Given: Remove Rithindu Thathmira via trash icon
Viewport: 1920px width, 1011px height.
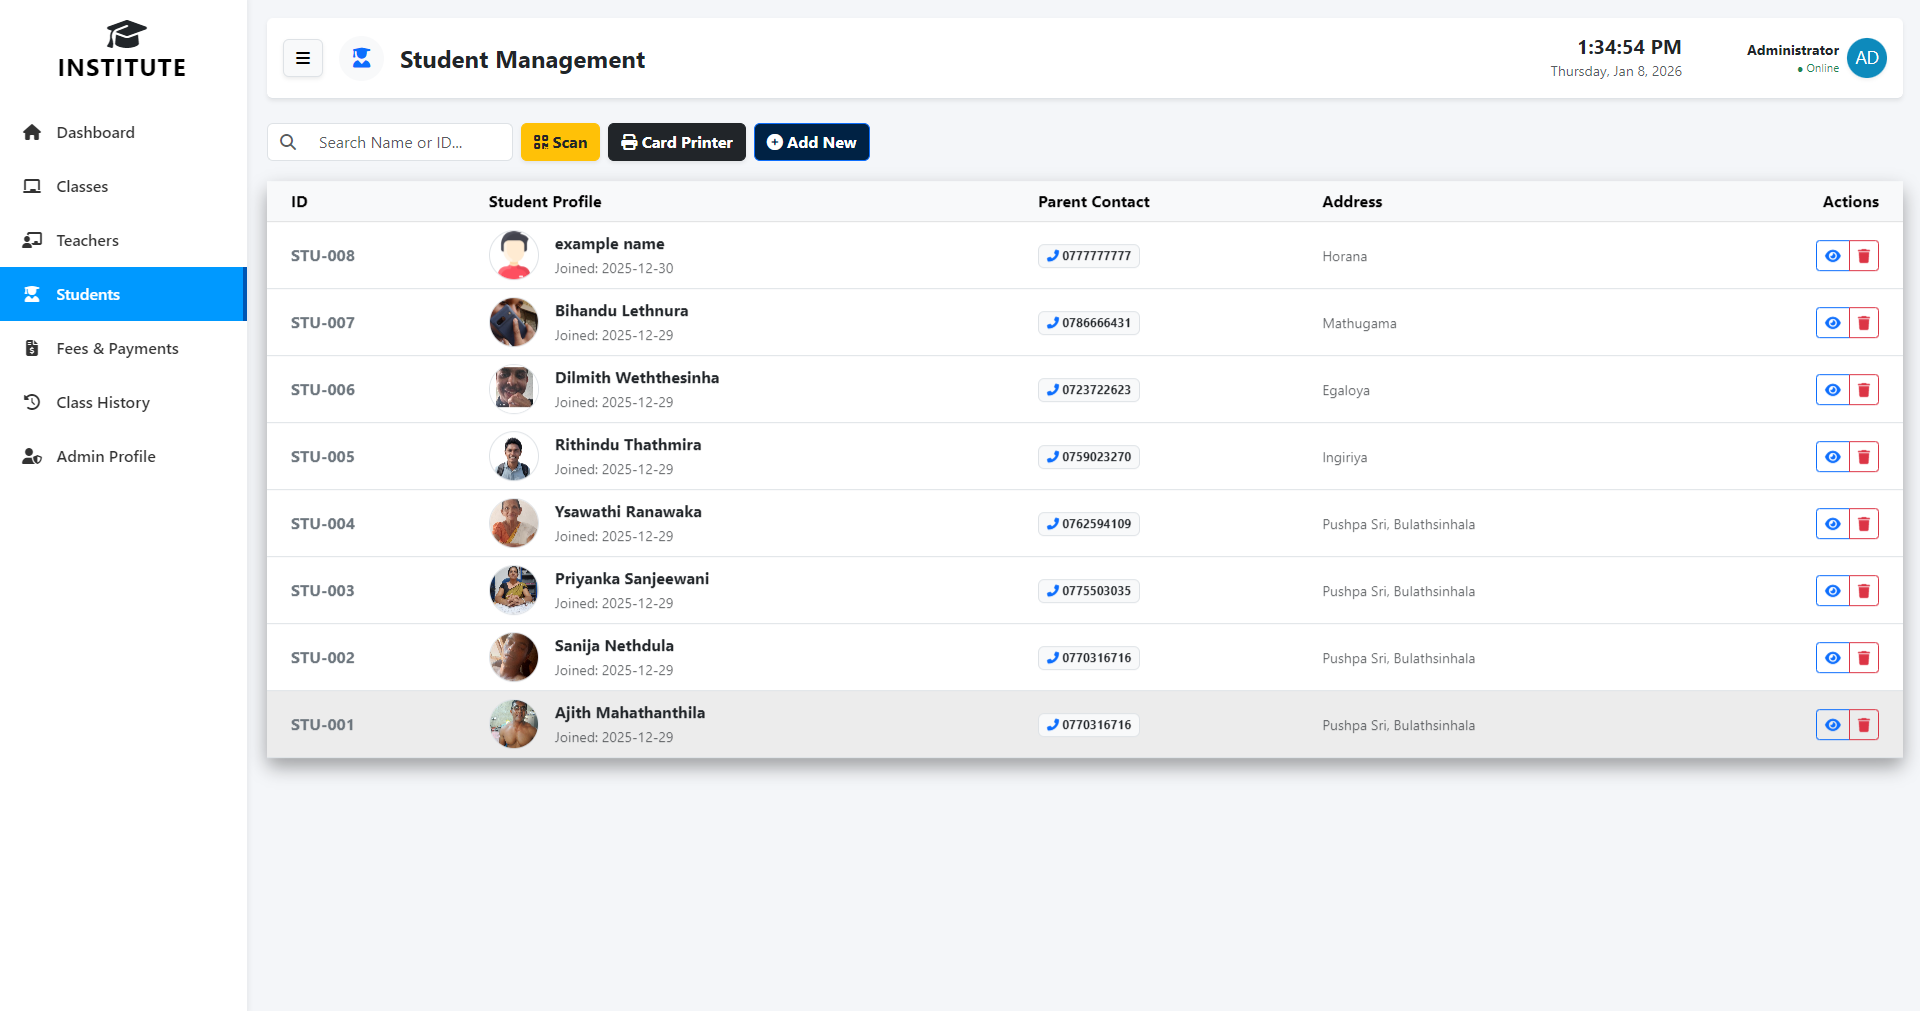Looking at the screenshot, I should (x=1863, y=457).
